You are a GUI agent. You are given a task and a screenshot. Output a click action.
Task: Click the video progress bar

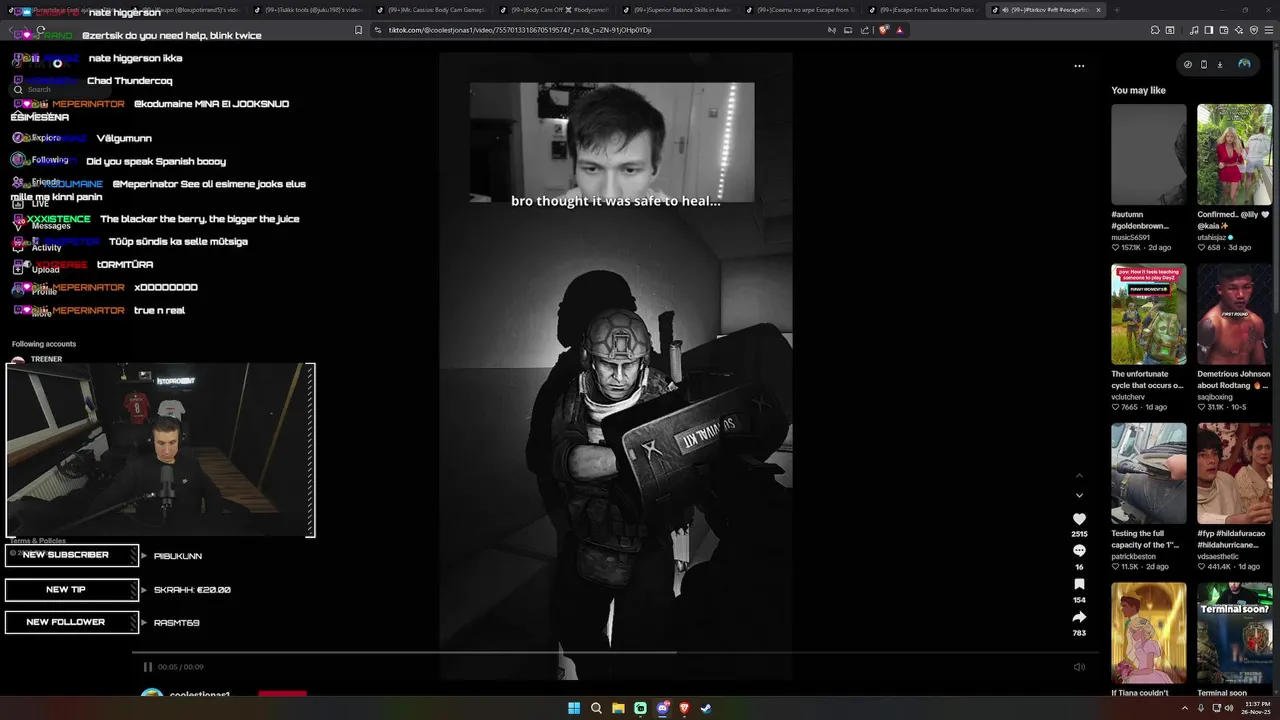tap(614, 653)
